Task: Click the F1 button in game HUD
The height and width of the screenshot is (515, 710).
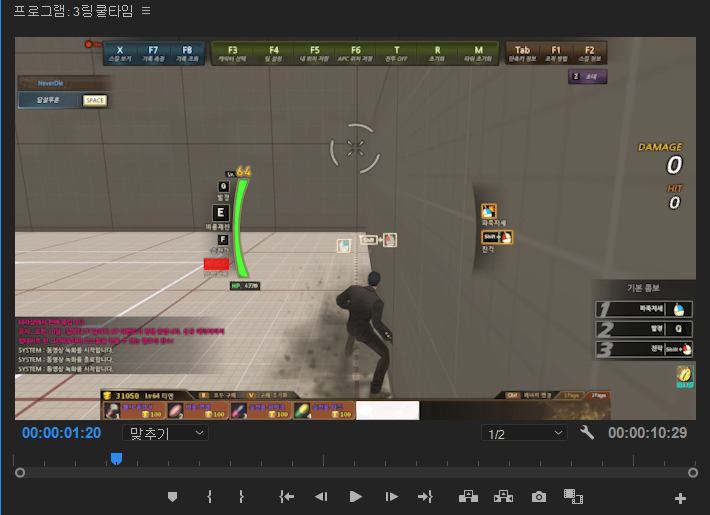Action: [556, 53]
